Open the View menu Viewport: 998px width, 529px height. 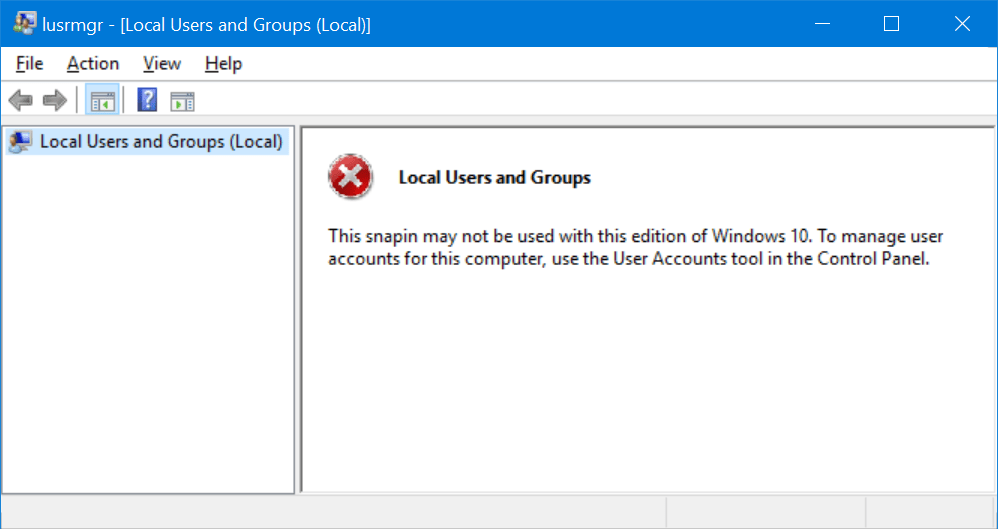tap(162, 64)
